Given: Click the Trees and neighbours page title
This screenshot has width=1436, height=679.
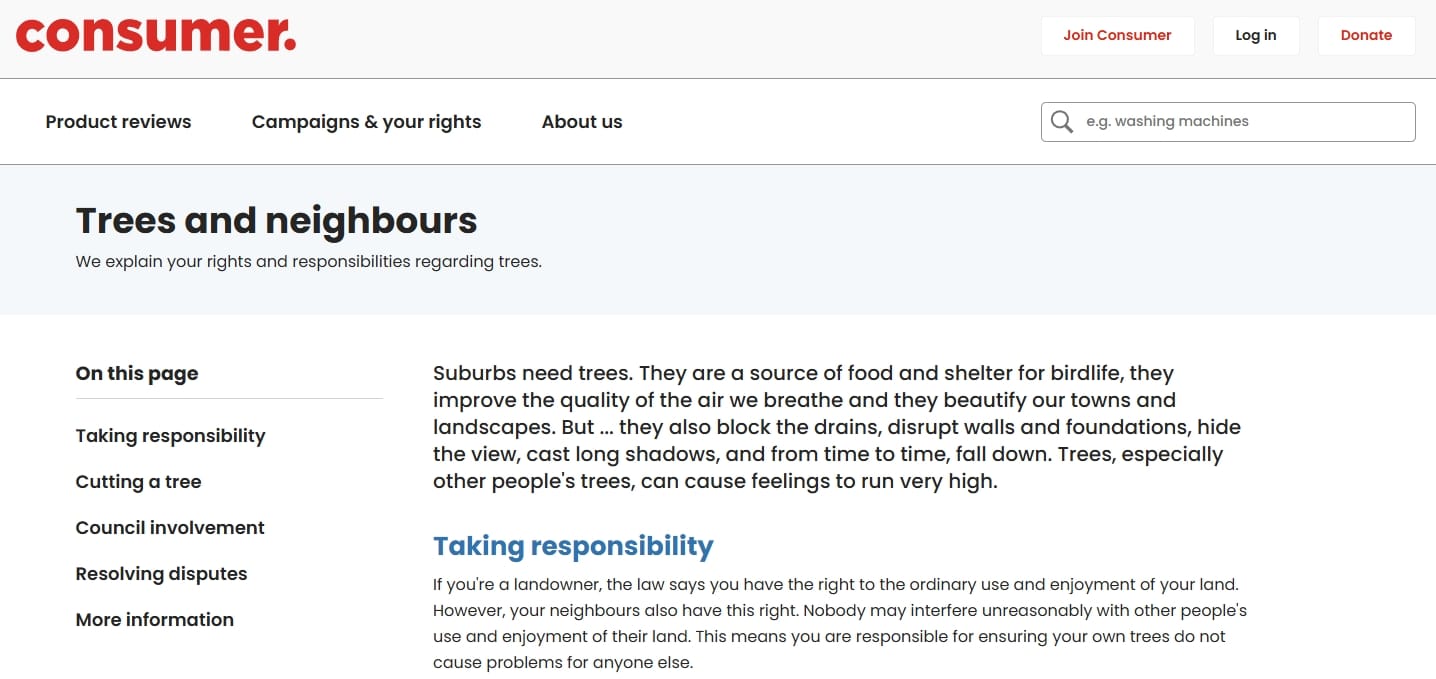Looking at the screenshot, I should pos(276,220).
